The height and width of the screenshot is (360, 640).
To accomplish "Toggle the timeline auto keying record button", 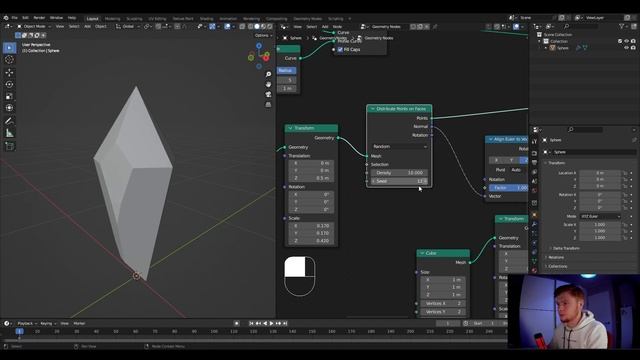I will (236, 323).
